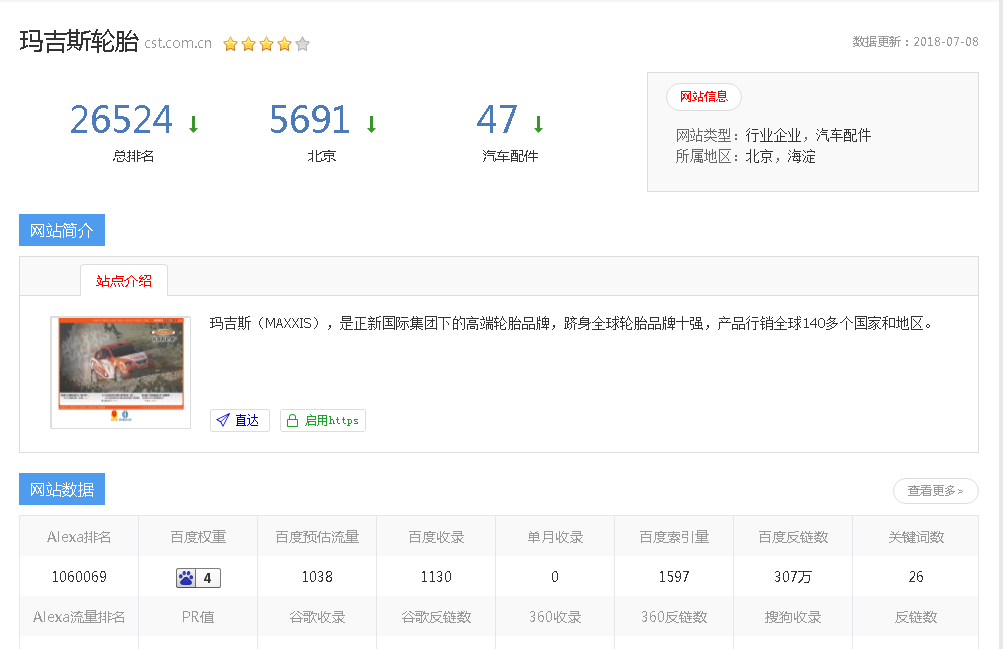Click the overall rank 26524
The image size is (1003, 649).
(x=121, y=120)
